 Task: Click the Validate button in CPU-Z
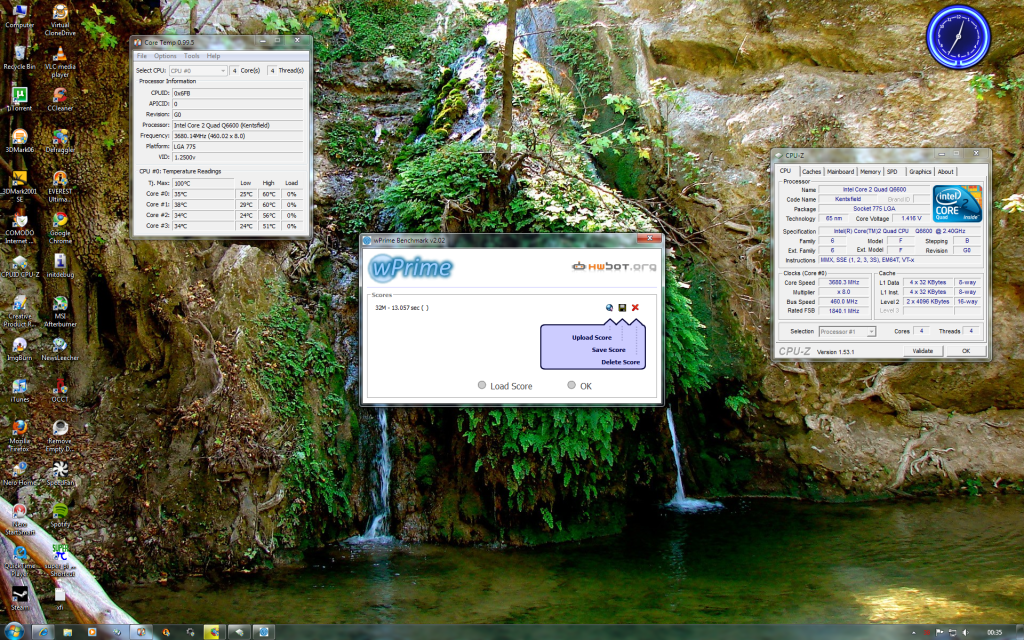pyautogui.click(x=922, y=351)
